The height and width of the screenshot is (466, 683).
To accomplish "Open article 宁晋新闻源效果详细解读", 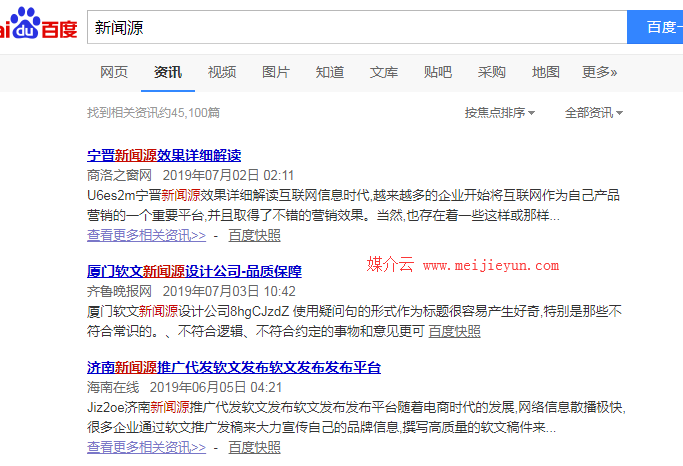I will 164,155.
